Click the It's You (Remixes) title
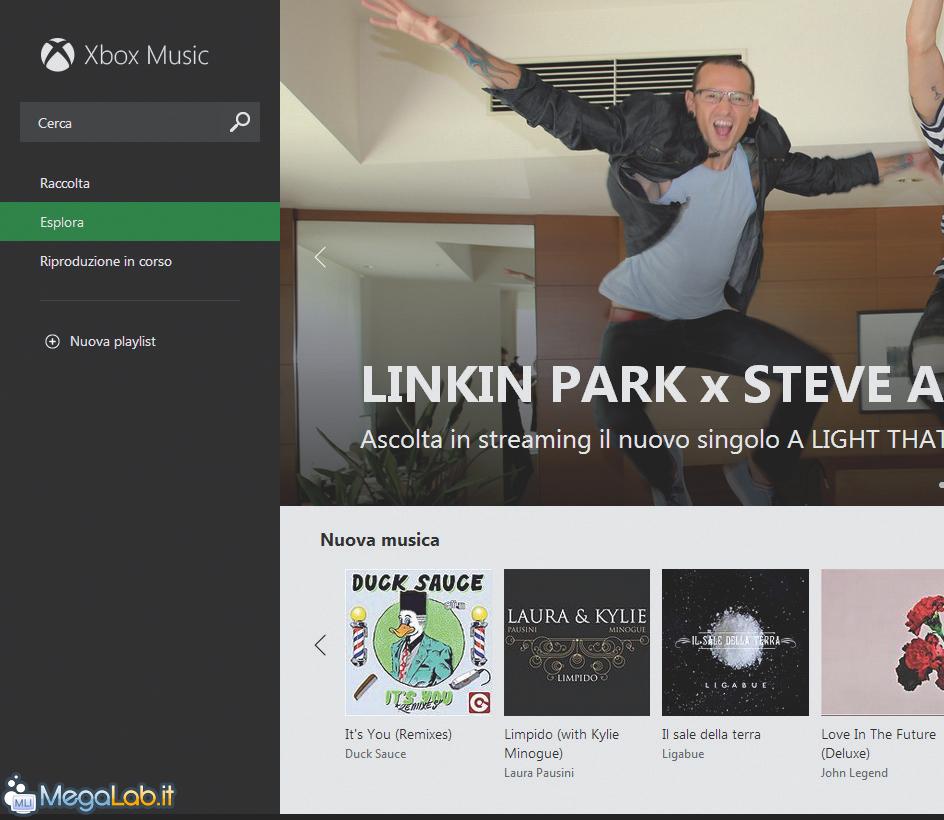This screenshot has width=944, height=820. tap(398, 735)
